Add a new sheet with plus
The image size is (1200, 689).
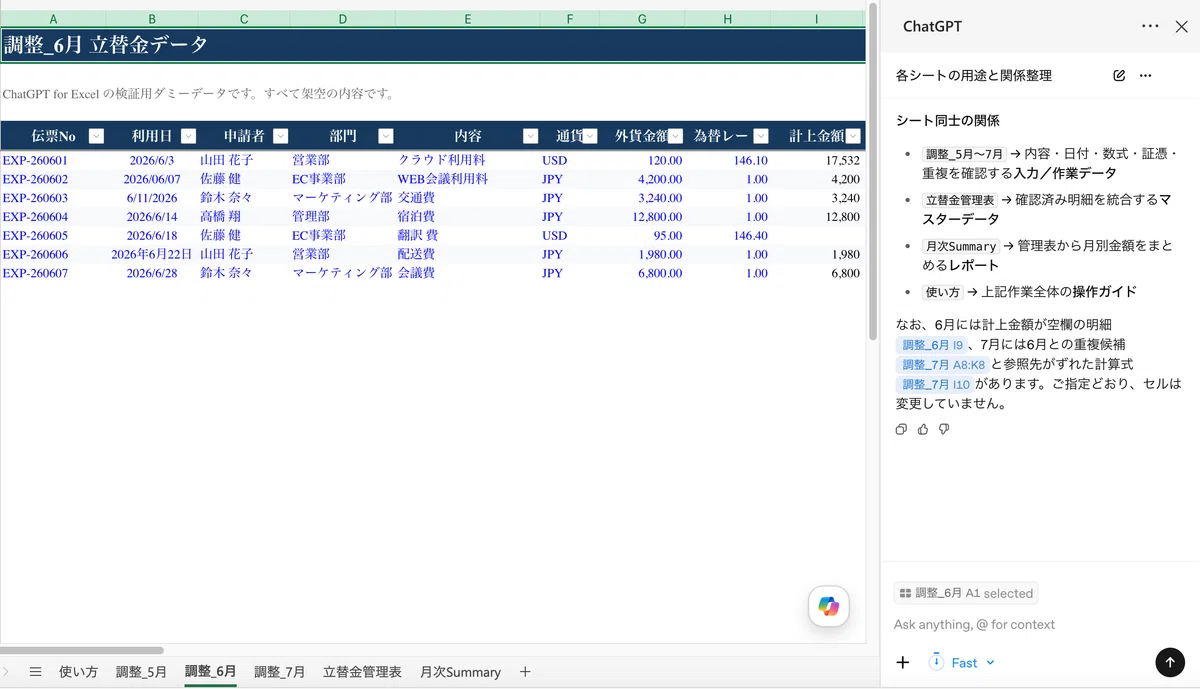525,672
